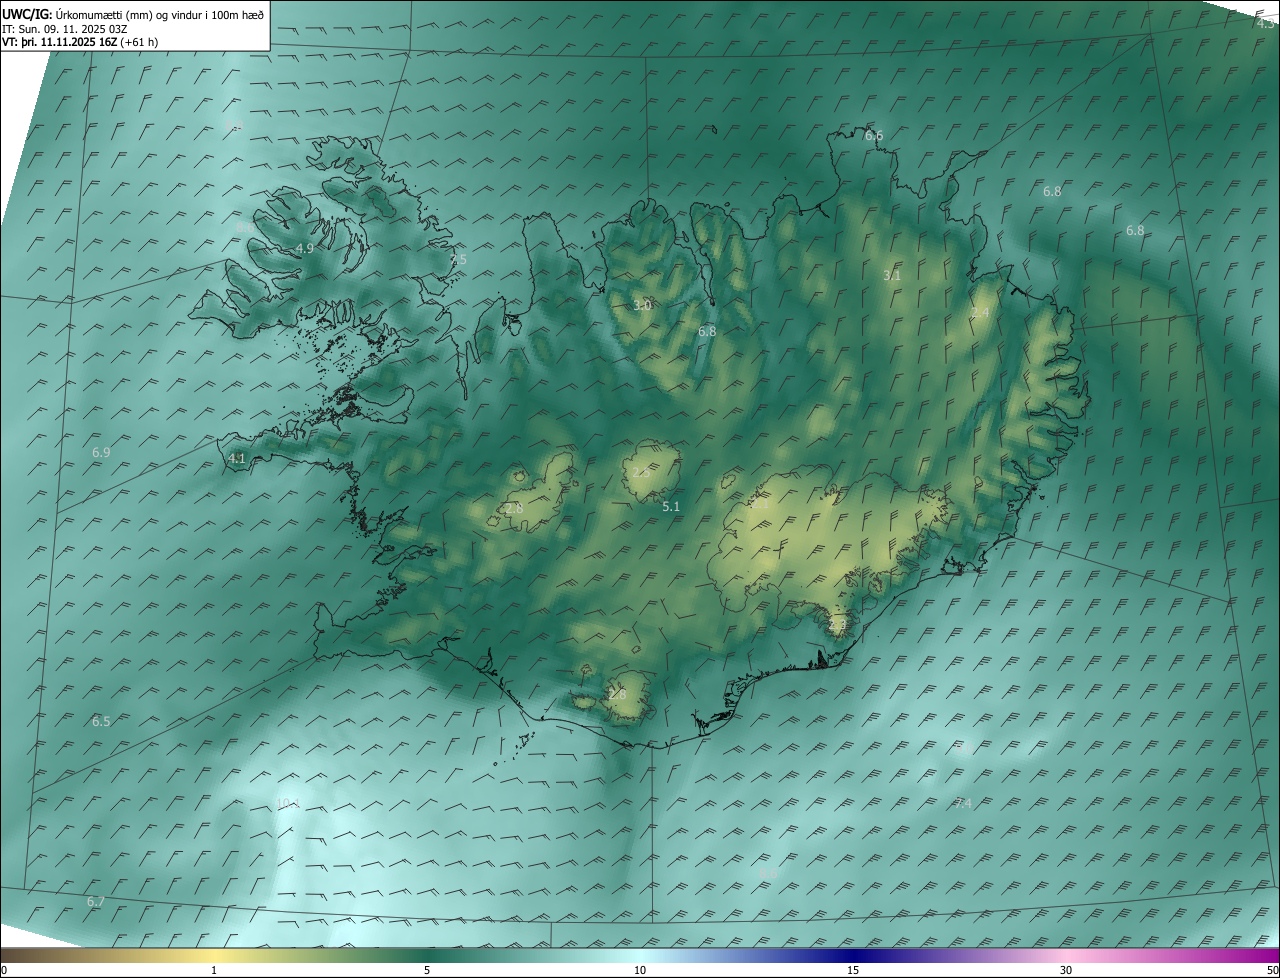Viewport: 1280px width, 978px height.
Task: Click the 6.9 value label over the western sea
Action: point(101,452)
